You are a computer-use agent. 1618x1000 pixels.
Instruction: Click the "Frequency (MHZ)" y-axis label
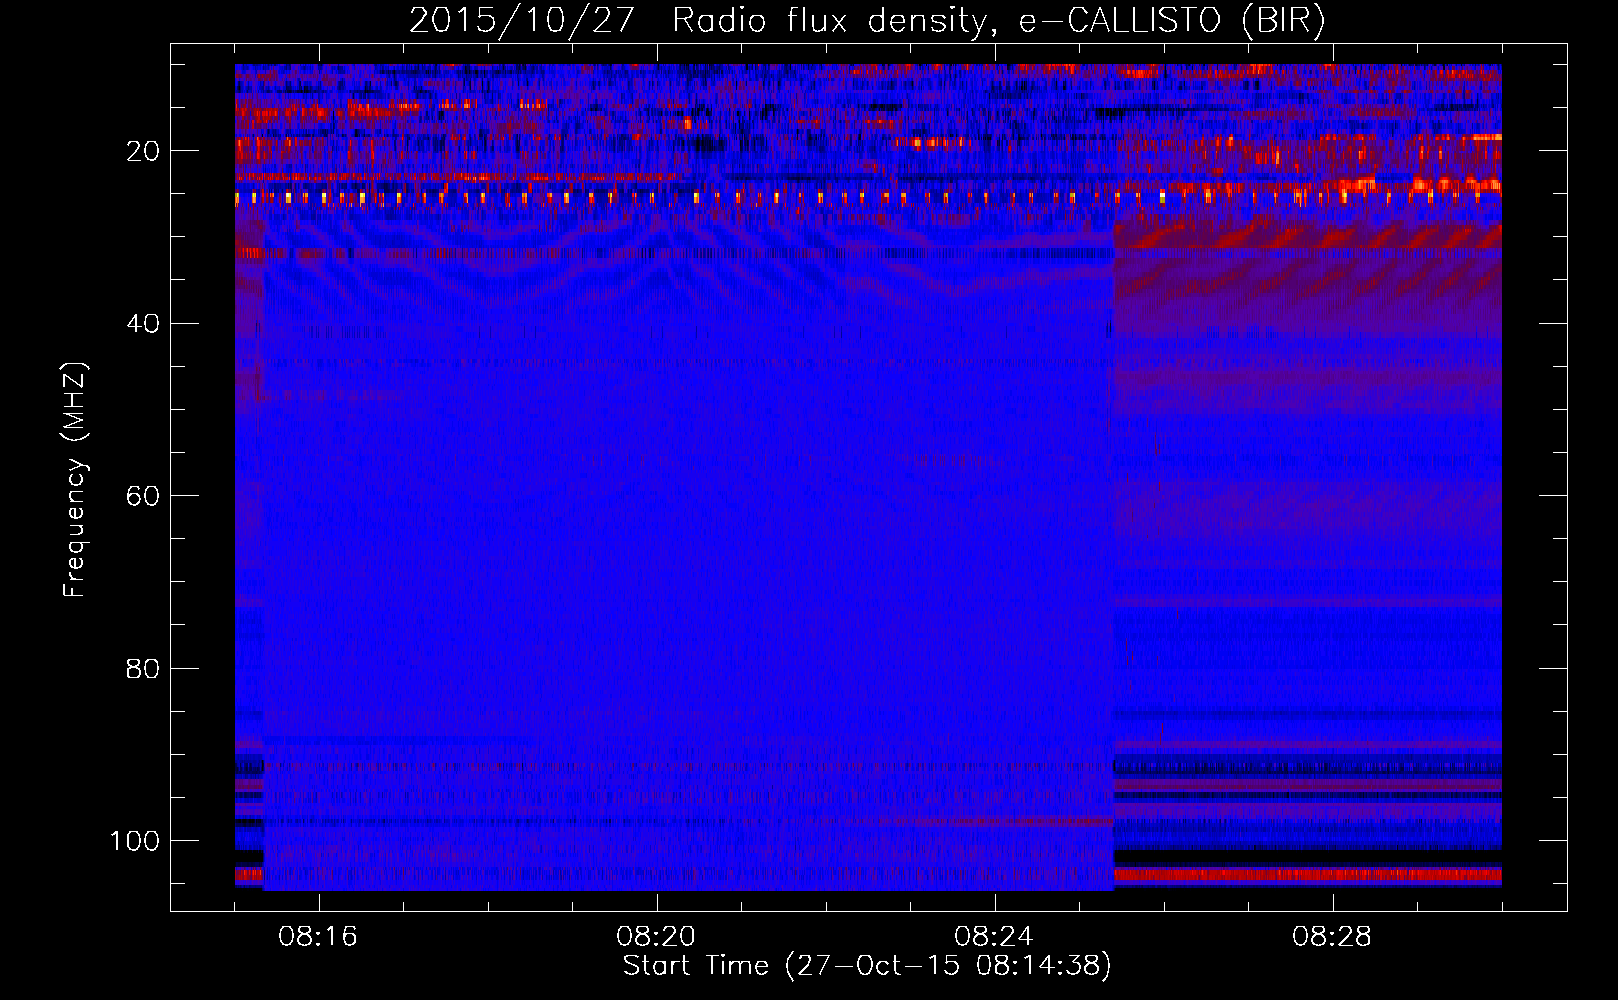tap(75, 480)
